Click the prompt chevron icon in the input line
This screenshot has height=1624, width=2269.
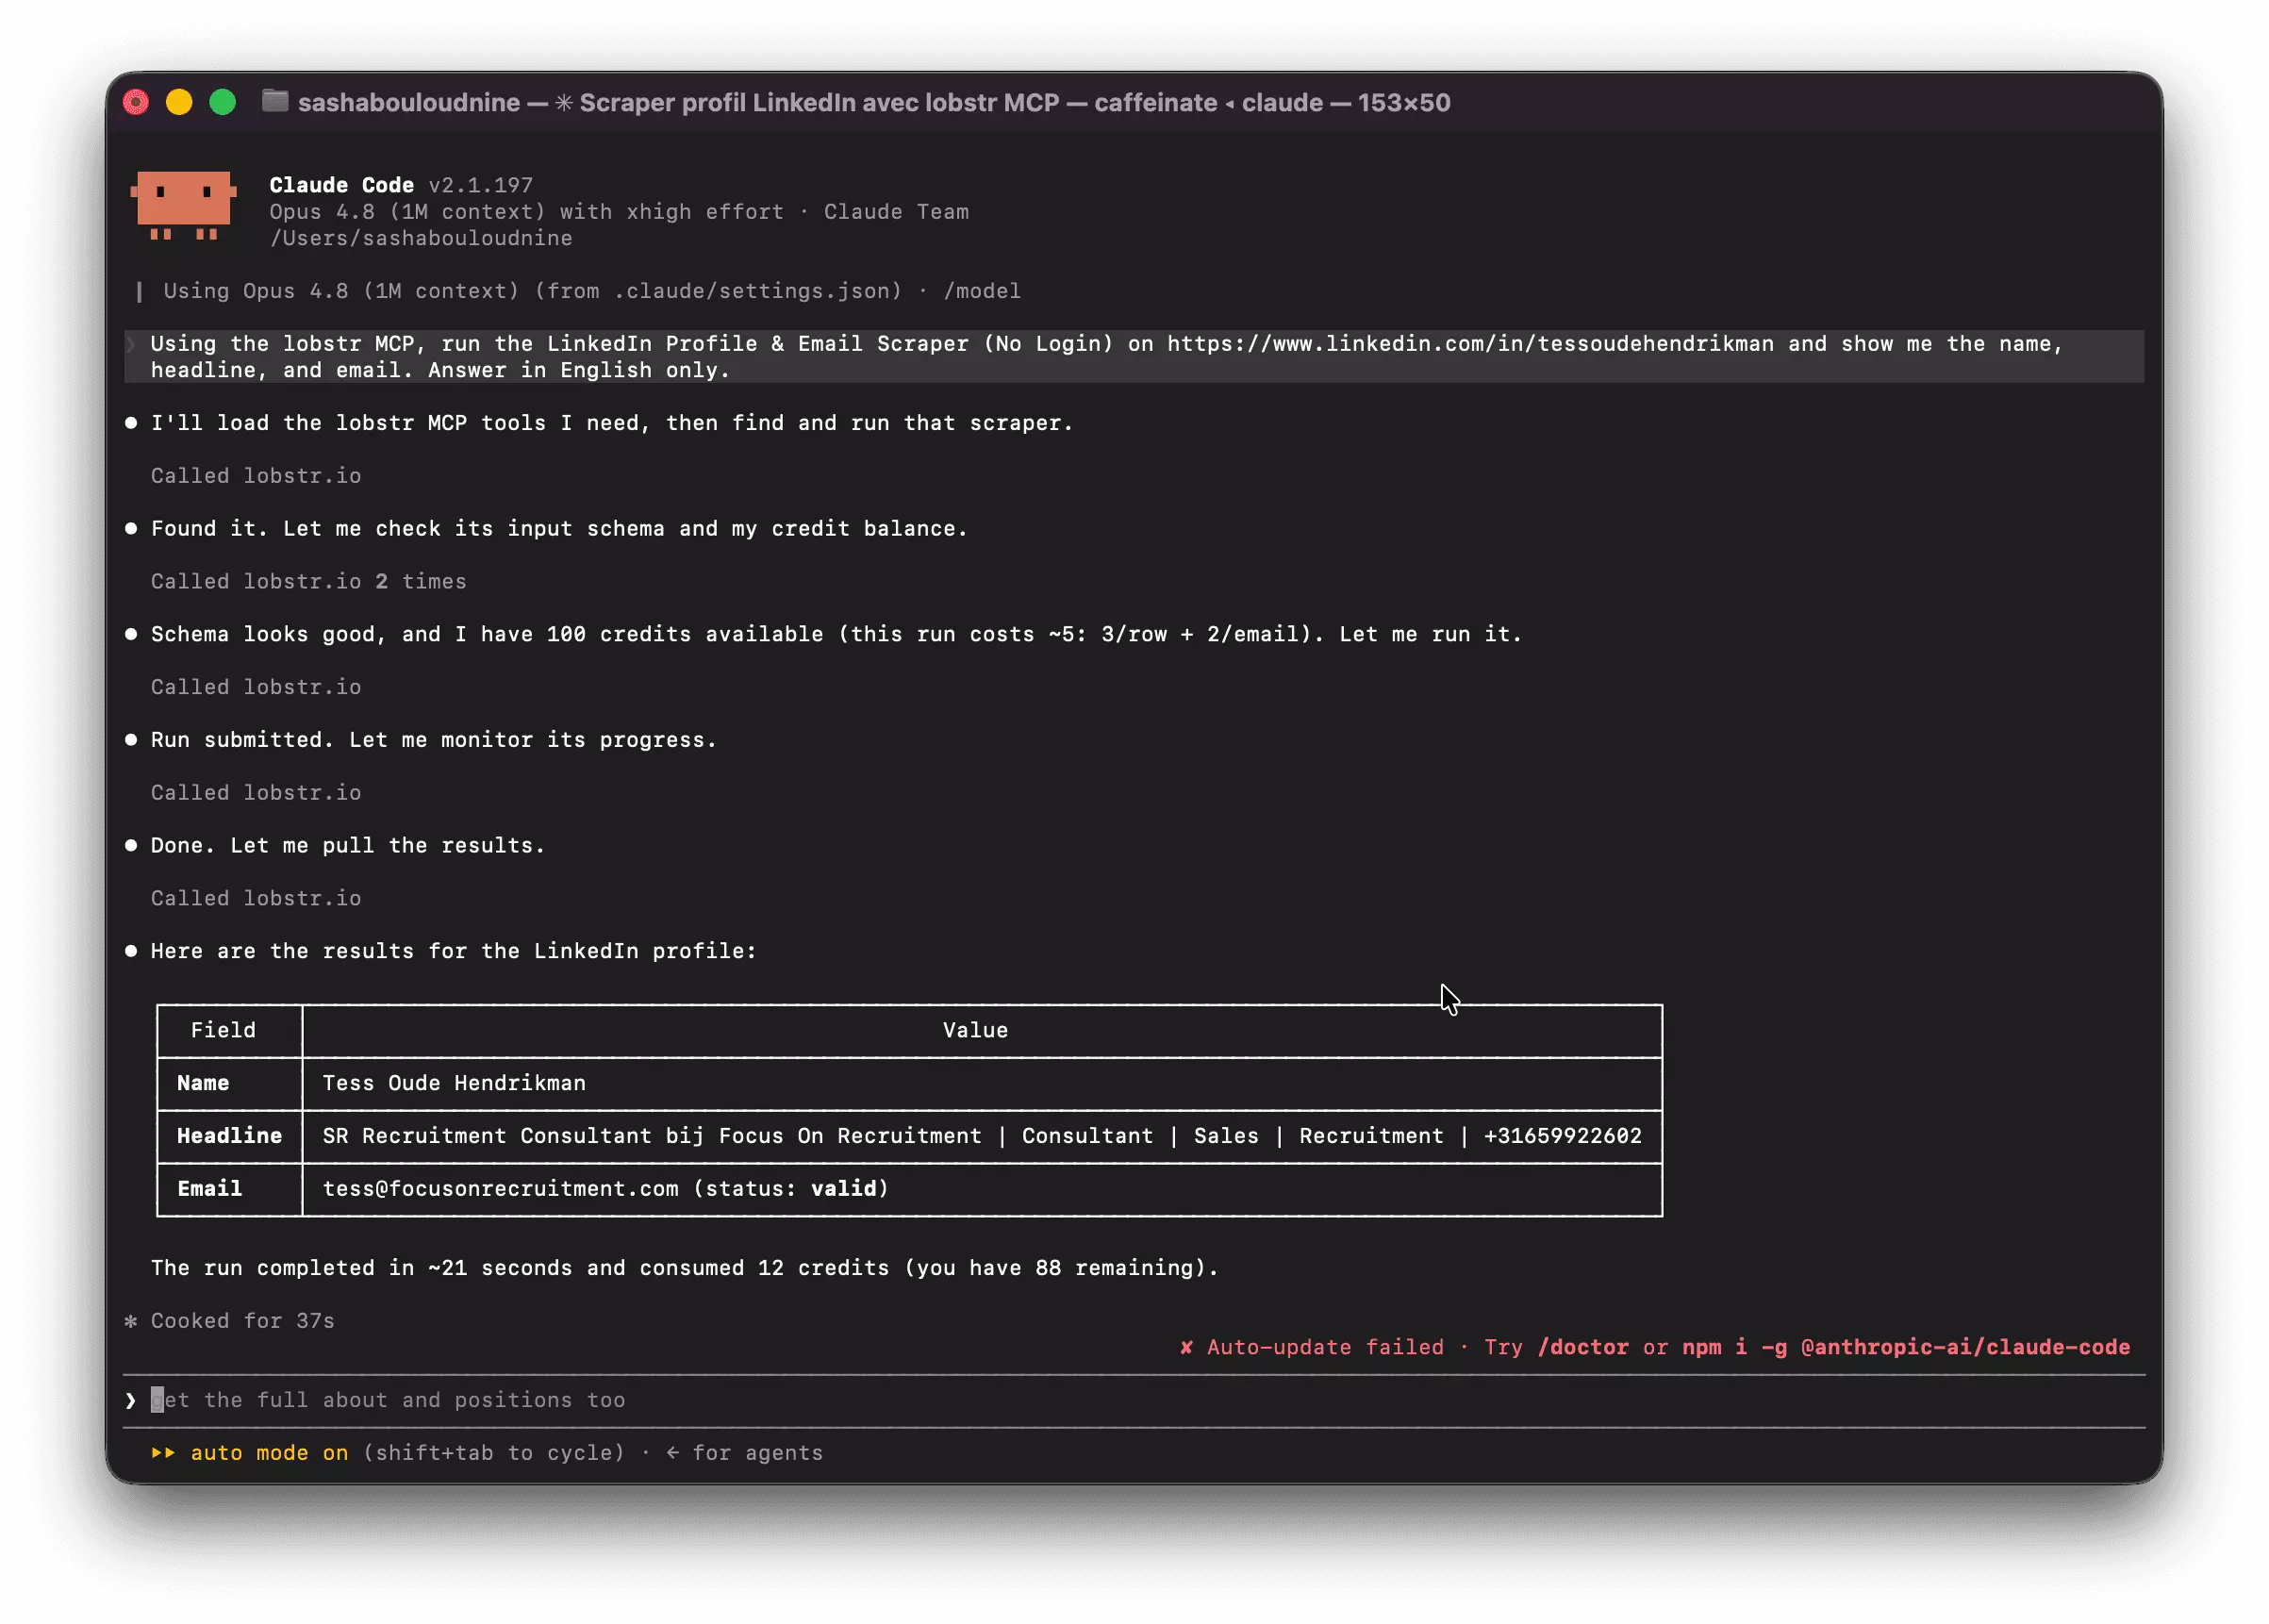pyautogui.click(x=130, y=1400)
